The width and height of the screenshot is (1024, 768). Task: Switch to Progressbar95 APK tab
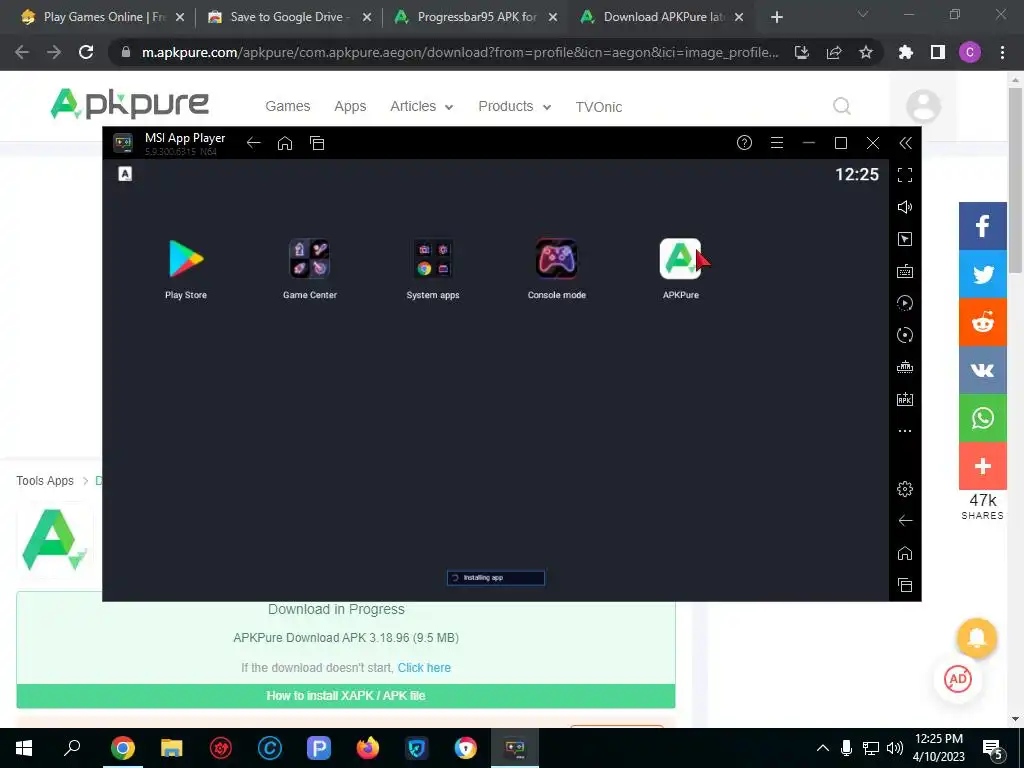(x=475, y=17)
